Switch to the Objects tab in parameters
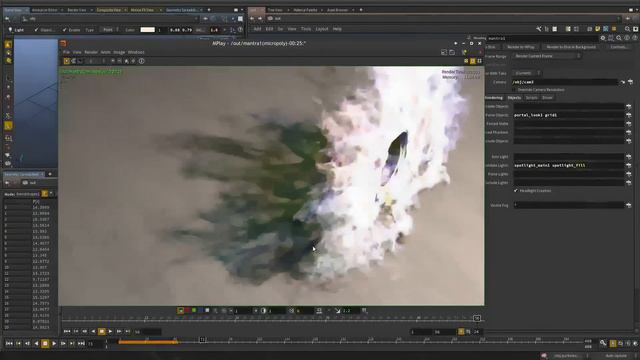The height and width of the screenshot is (360, 640). (514, 98)
